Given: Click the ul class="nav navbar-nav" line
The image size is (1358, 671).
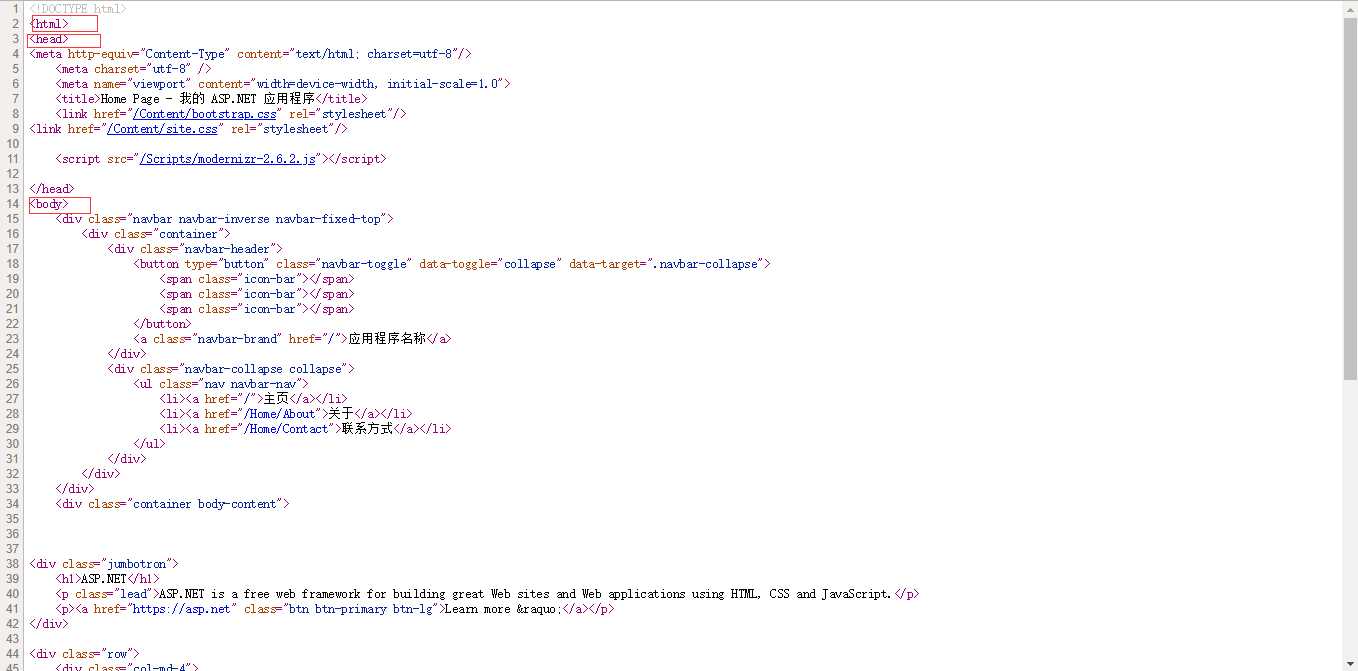Looking at the screenshot, I should (x=221, y=384).
